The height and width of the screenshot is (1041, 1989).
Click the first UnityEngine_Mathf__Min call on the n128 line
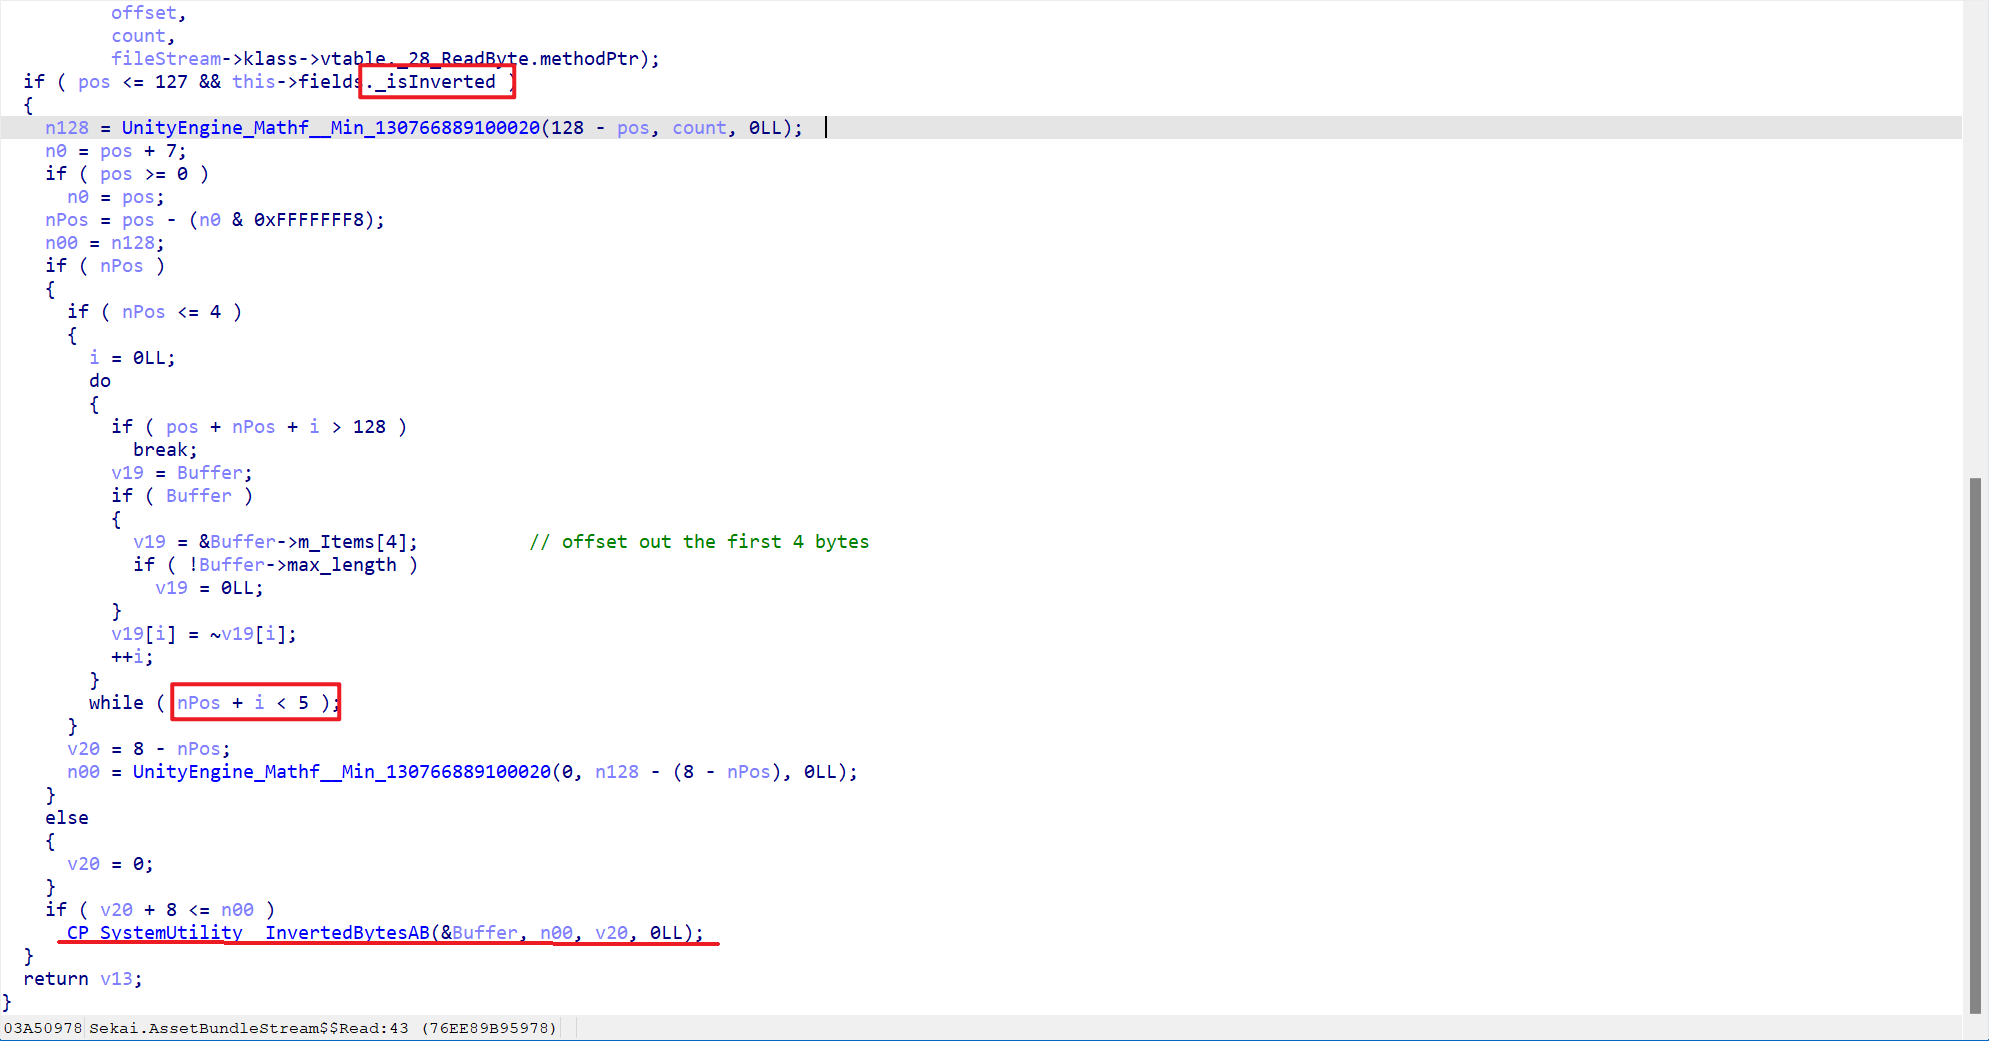pyautogui.click(x=331, y=128)
